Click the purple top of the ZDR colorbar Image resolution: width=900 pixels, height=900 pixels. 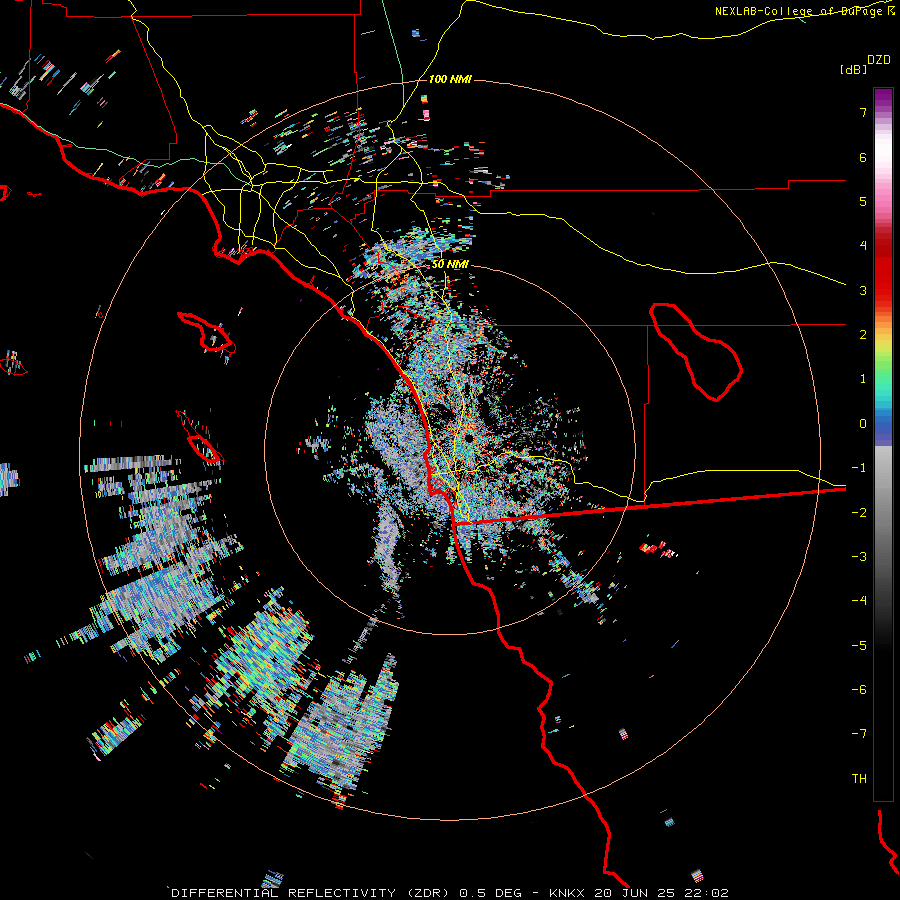883,98
